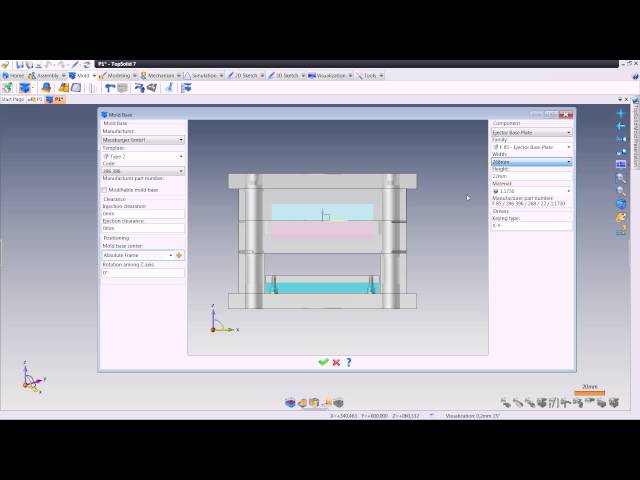Click the first icon in the bottom-left view toolbar

(290, 403)
